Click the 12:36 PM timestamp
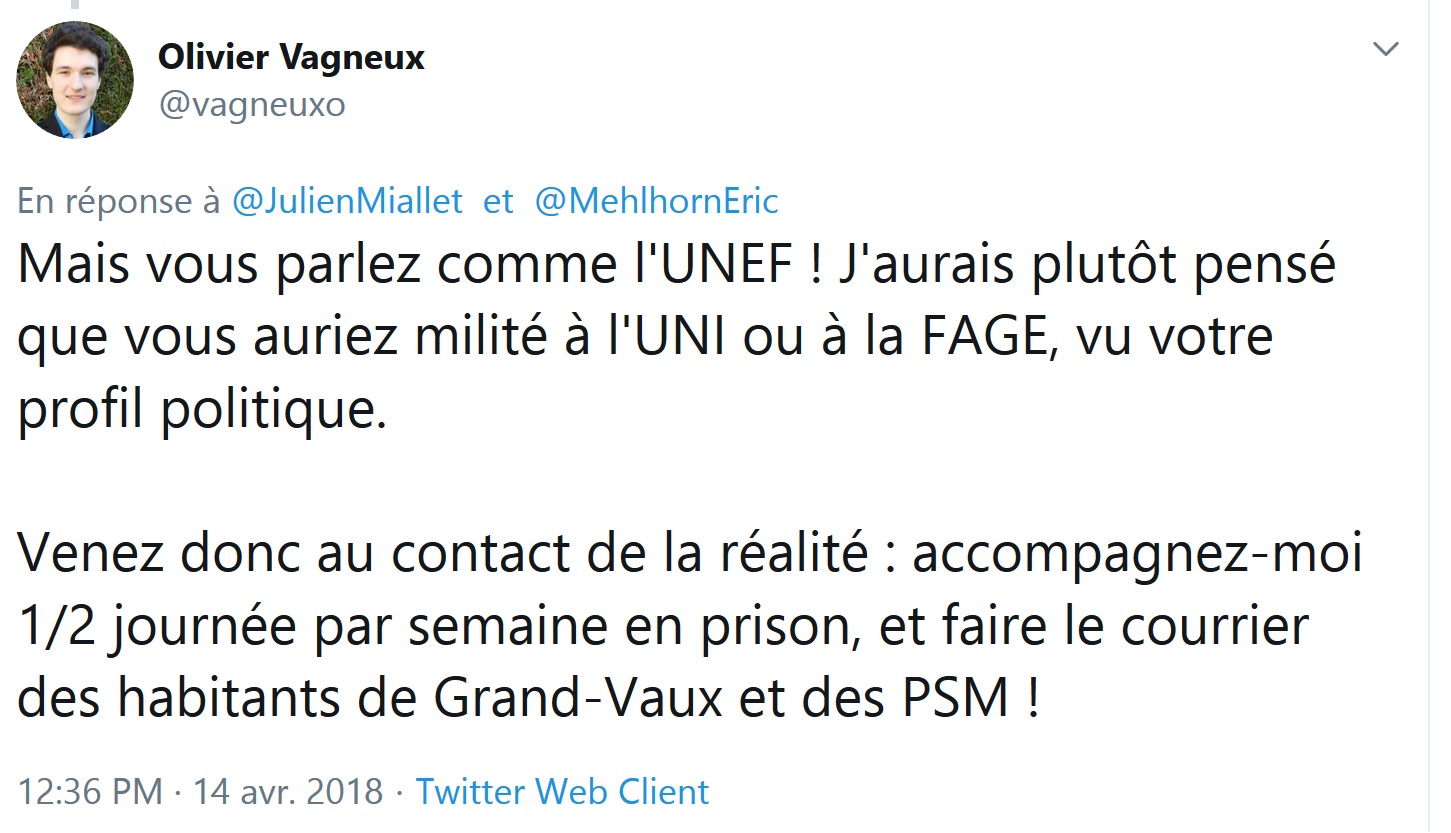 (89, 792)
